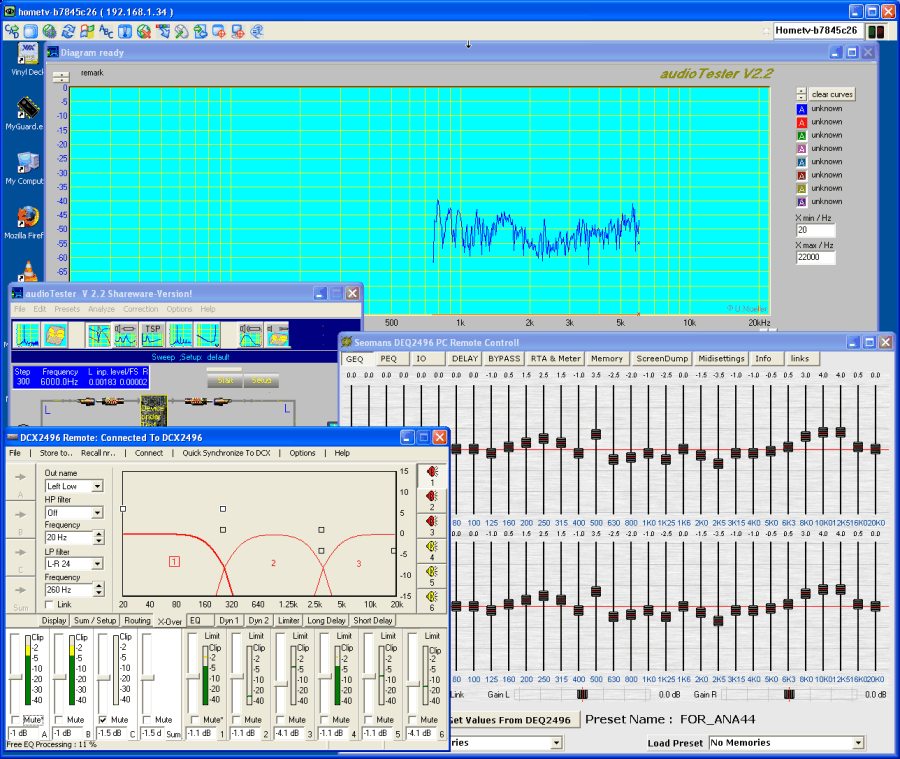Open the Options menu in DCX2496 Remote
This screenshot has width=900, height=759.
pyautogui.click(x=302, y=453)
